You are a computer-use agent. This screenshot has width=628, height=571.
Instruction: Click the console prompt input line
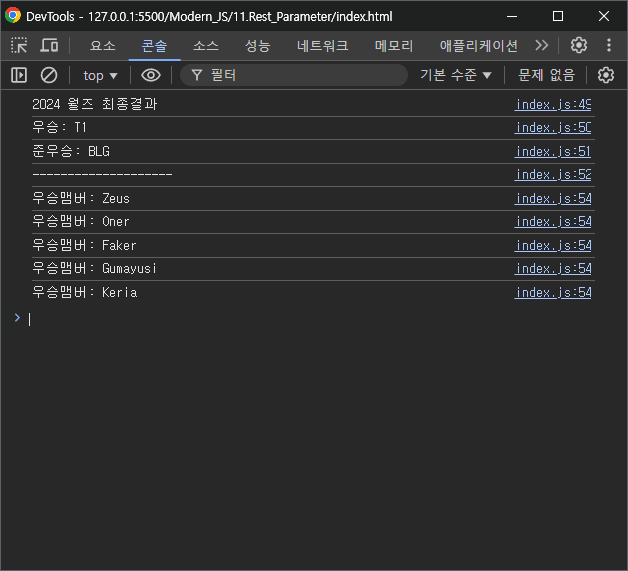click(x=312, y=319)
